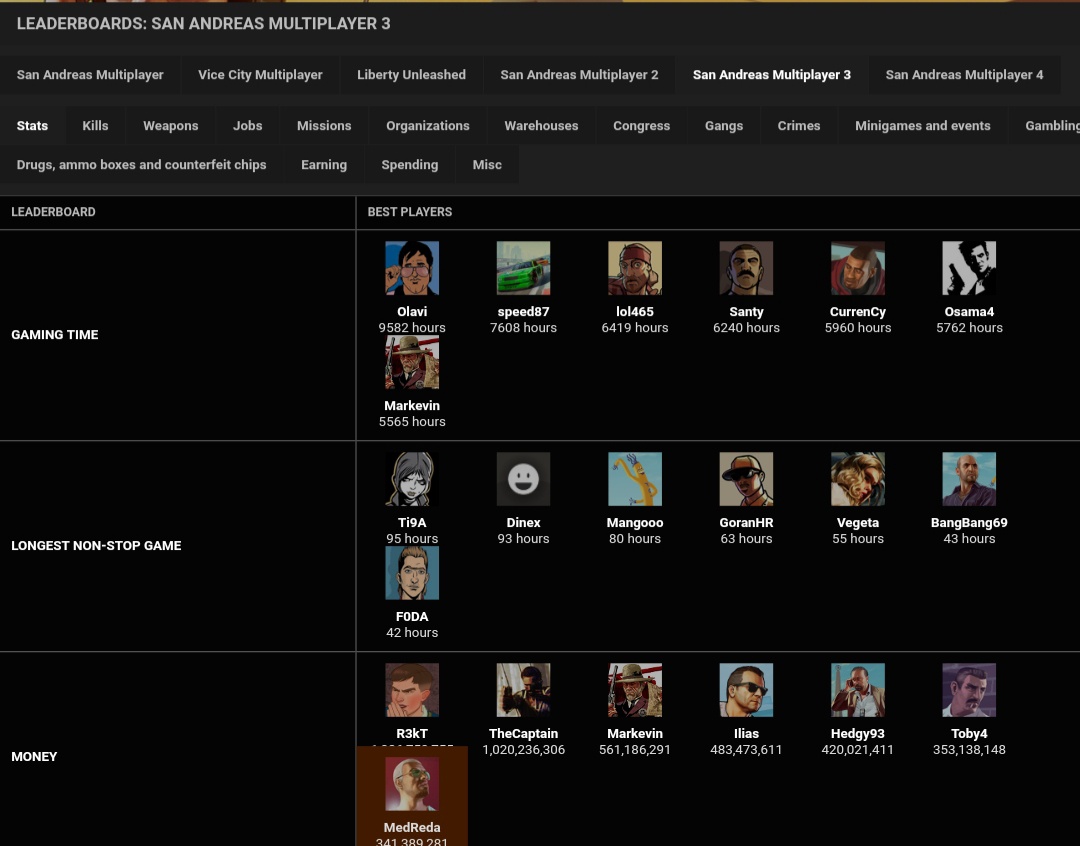Image resolution: width=1080 pixels, height=846 pixels.
Task: Open speed87's race car avatar
Action: click(x=523, y=268)
